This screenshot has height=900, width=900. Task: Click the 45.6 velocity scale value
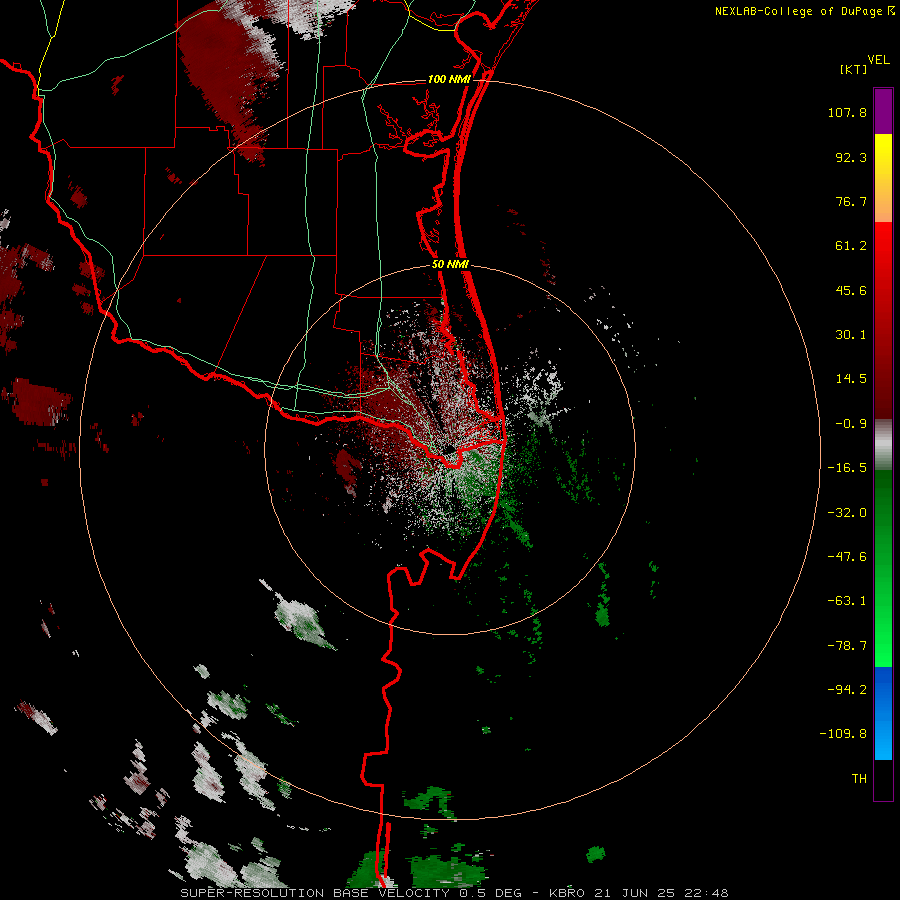pos(851,290)
